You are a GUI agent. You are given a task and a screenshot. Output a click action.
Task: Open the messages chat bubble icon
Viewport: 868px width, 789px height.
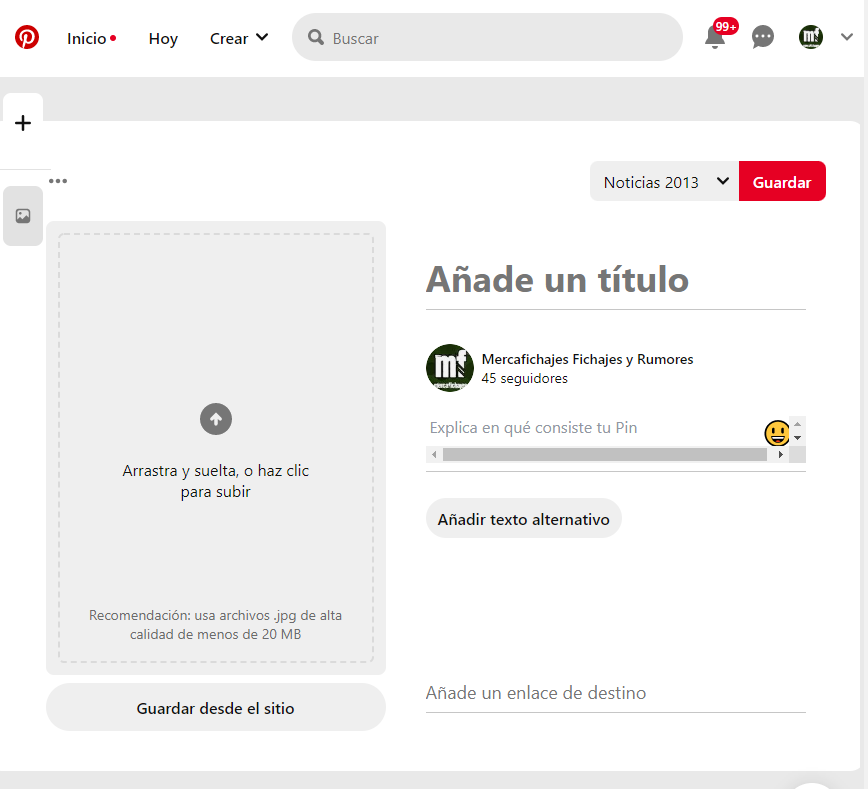(763, 38)
